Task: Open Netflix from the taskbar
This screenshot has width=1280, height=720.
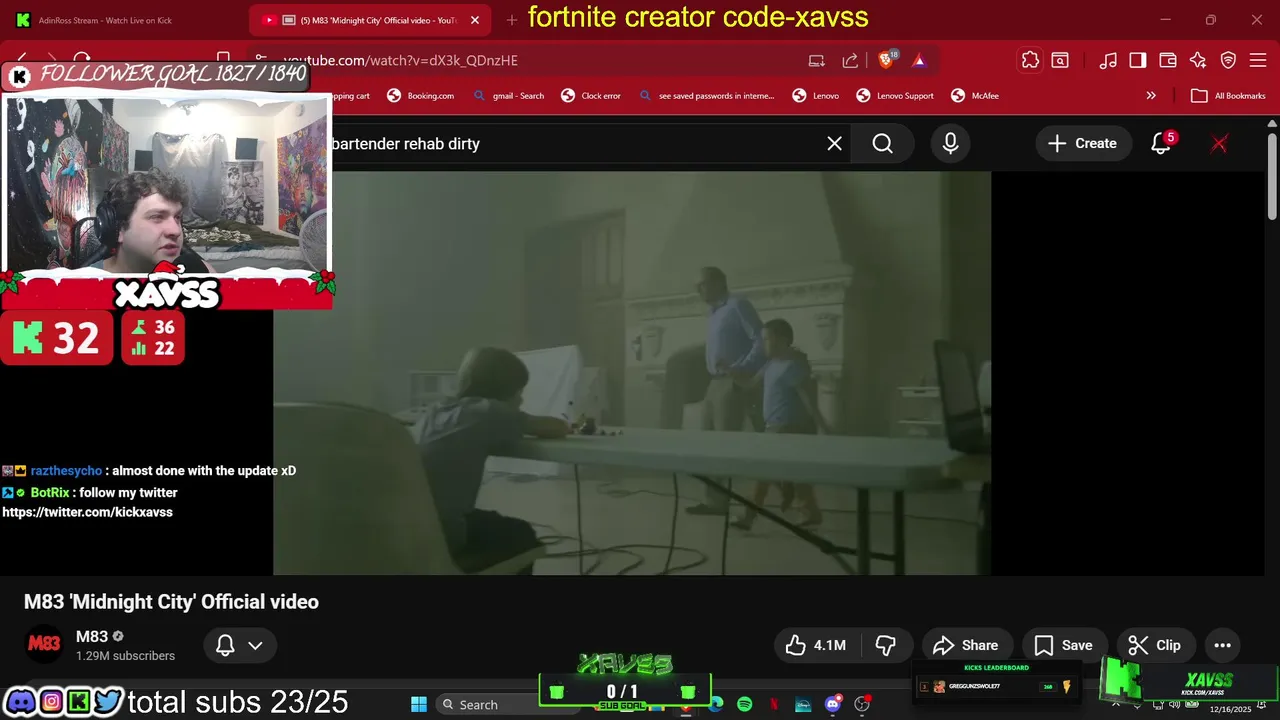Action: click(774, 704)
